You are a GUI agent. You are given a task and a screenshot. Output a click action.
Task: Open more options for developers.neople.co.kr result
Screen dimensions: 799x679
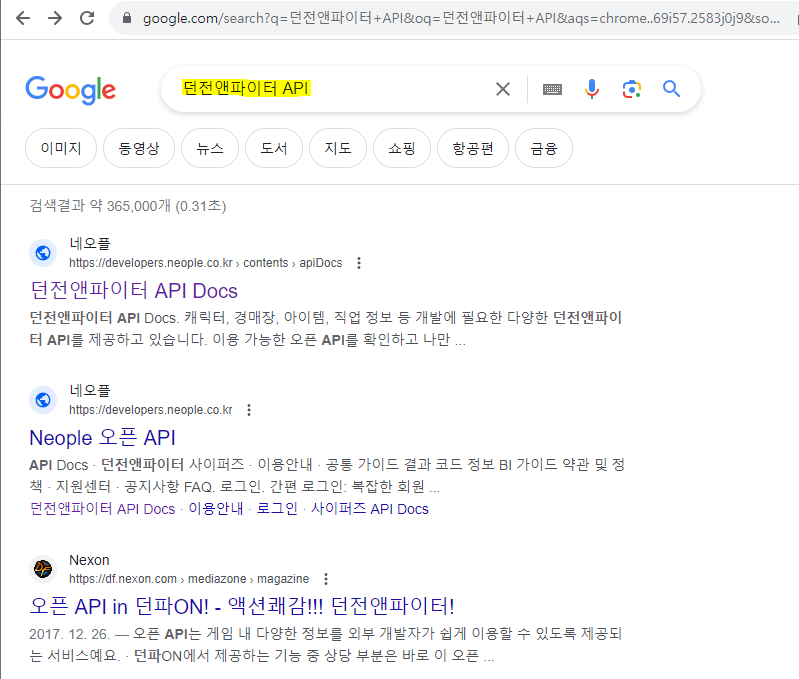249,410
